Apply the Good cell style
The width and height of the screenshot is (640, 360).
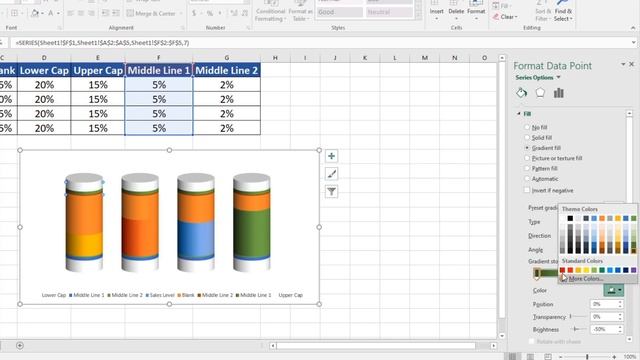point(340,12)
